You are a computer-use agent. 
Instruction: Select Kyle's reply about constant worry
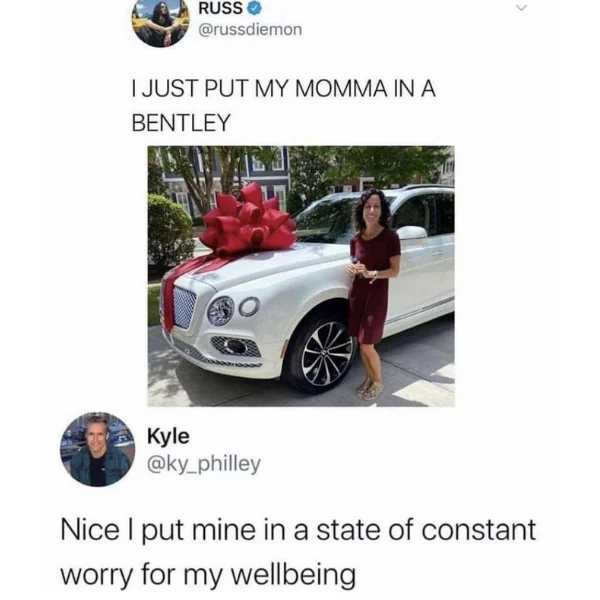(x=298, y=552)
